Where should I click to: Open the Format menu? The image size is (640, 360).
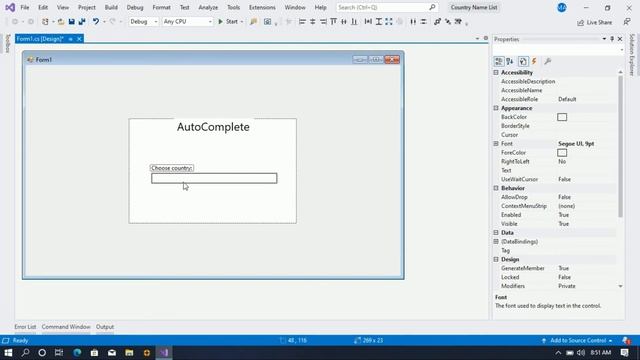(x=161, y=7)
